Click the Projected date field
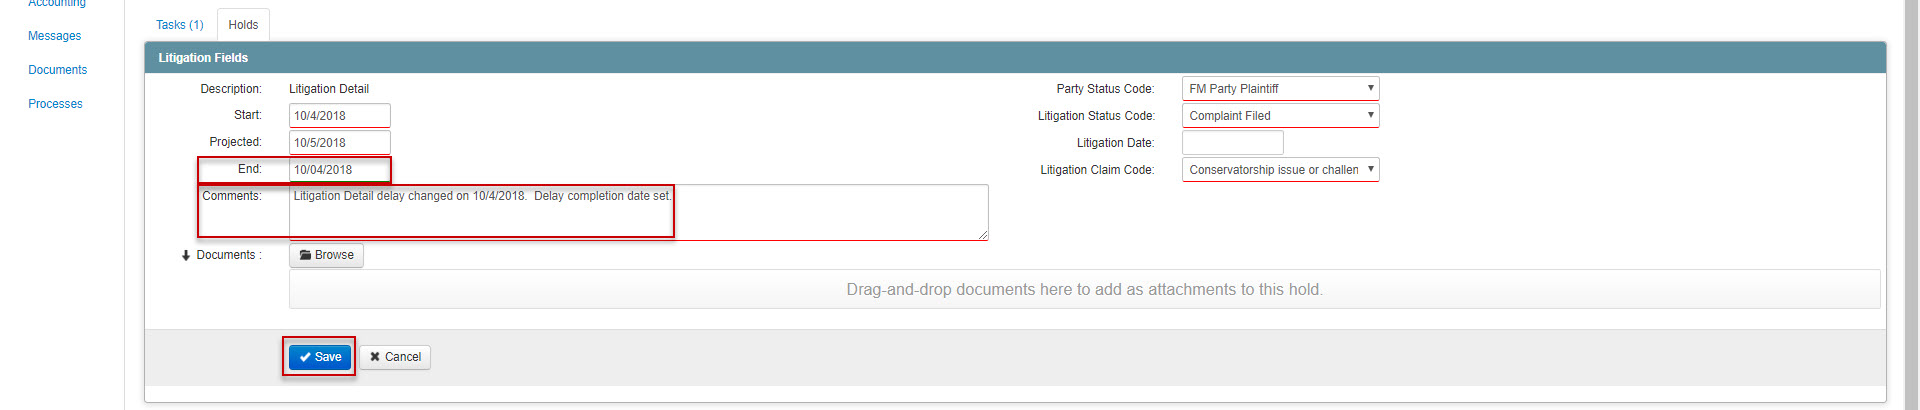1920x410 pixels. click(x=340, y=143)
